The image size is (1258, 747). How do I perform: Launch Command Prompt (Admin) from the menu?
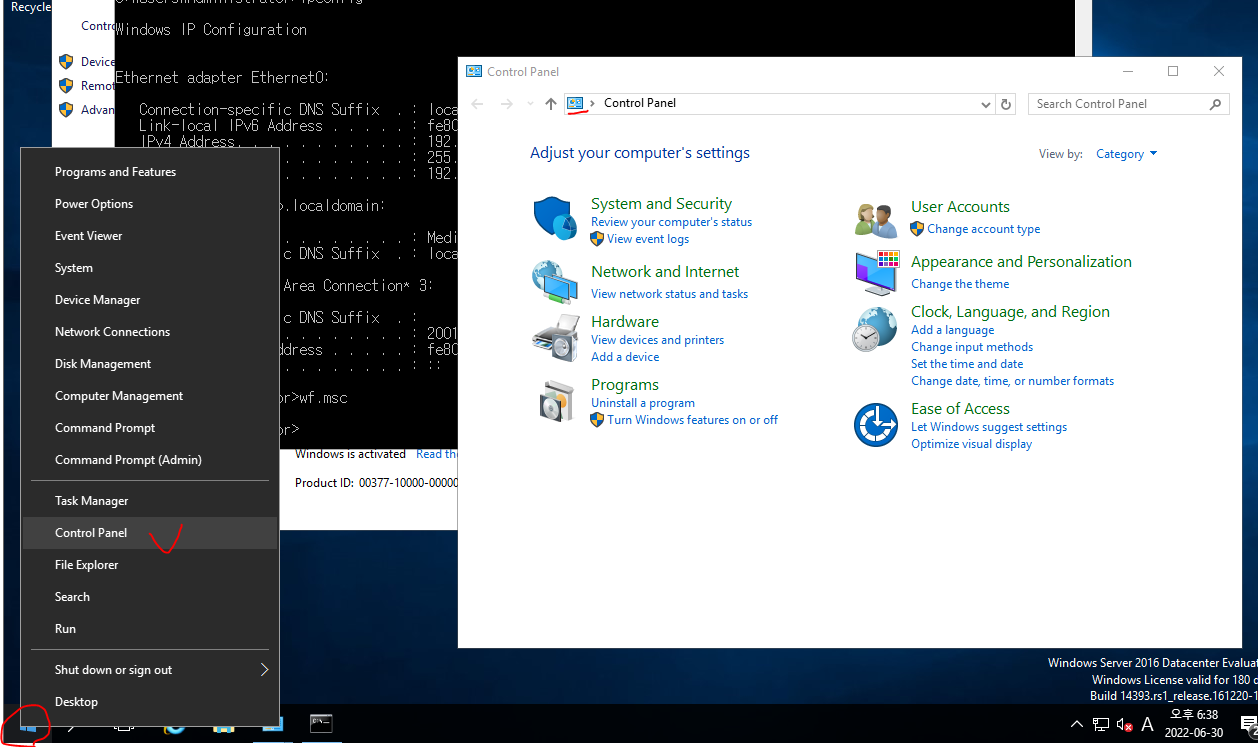click(150, 460)
